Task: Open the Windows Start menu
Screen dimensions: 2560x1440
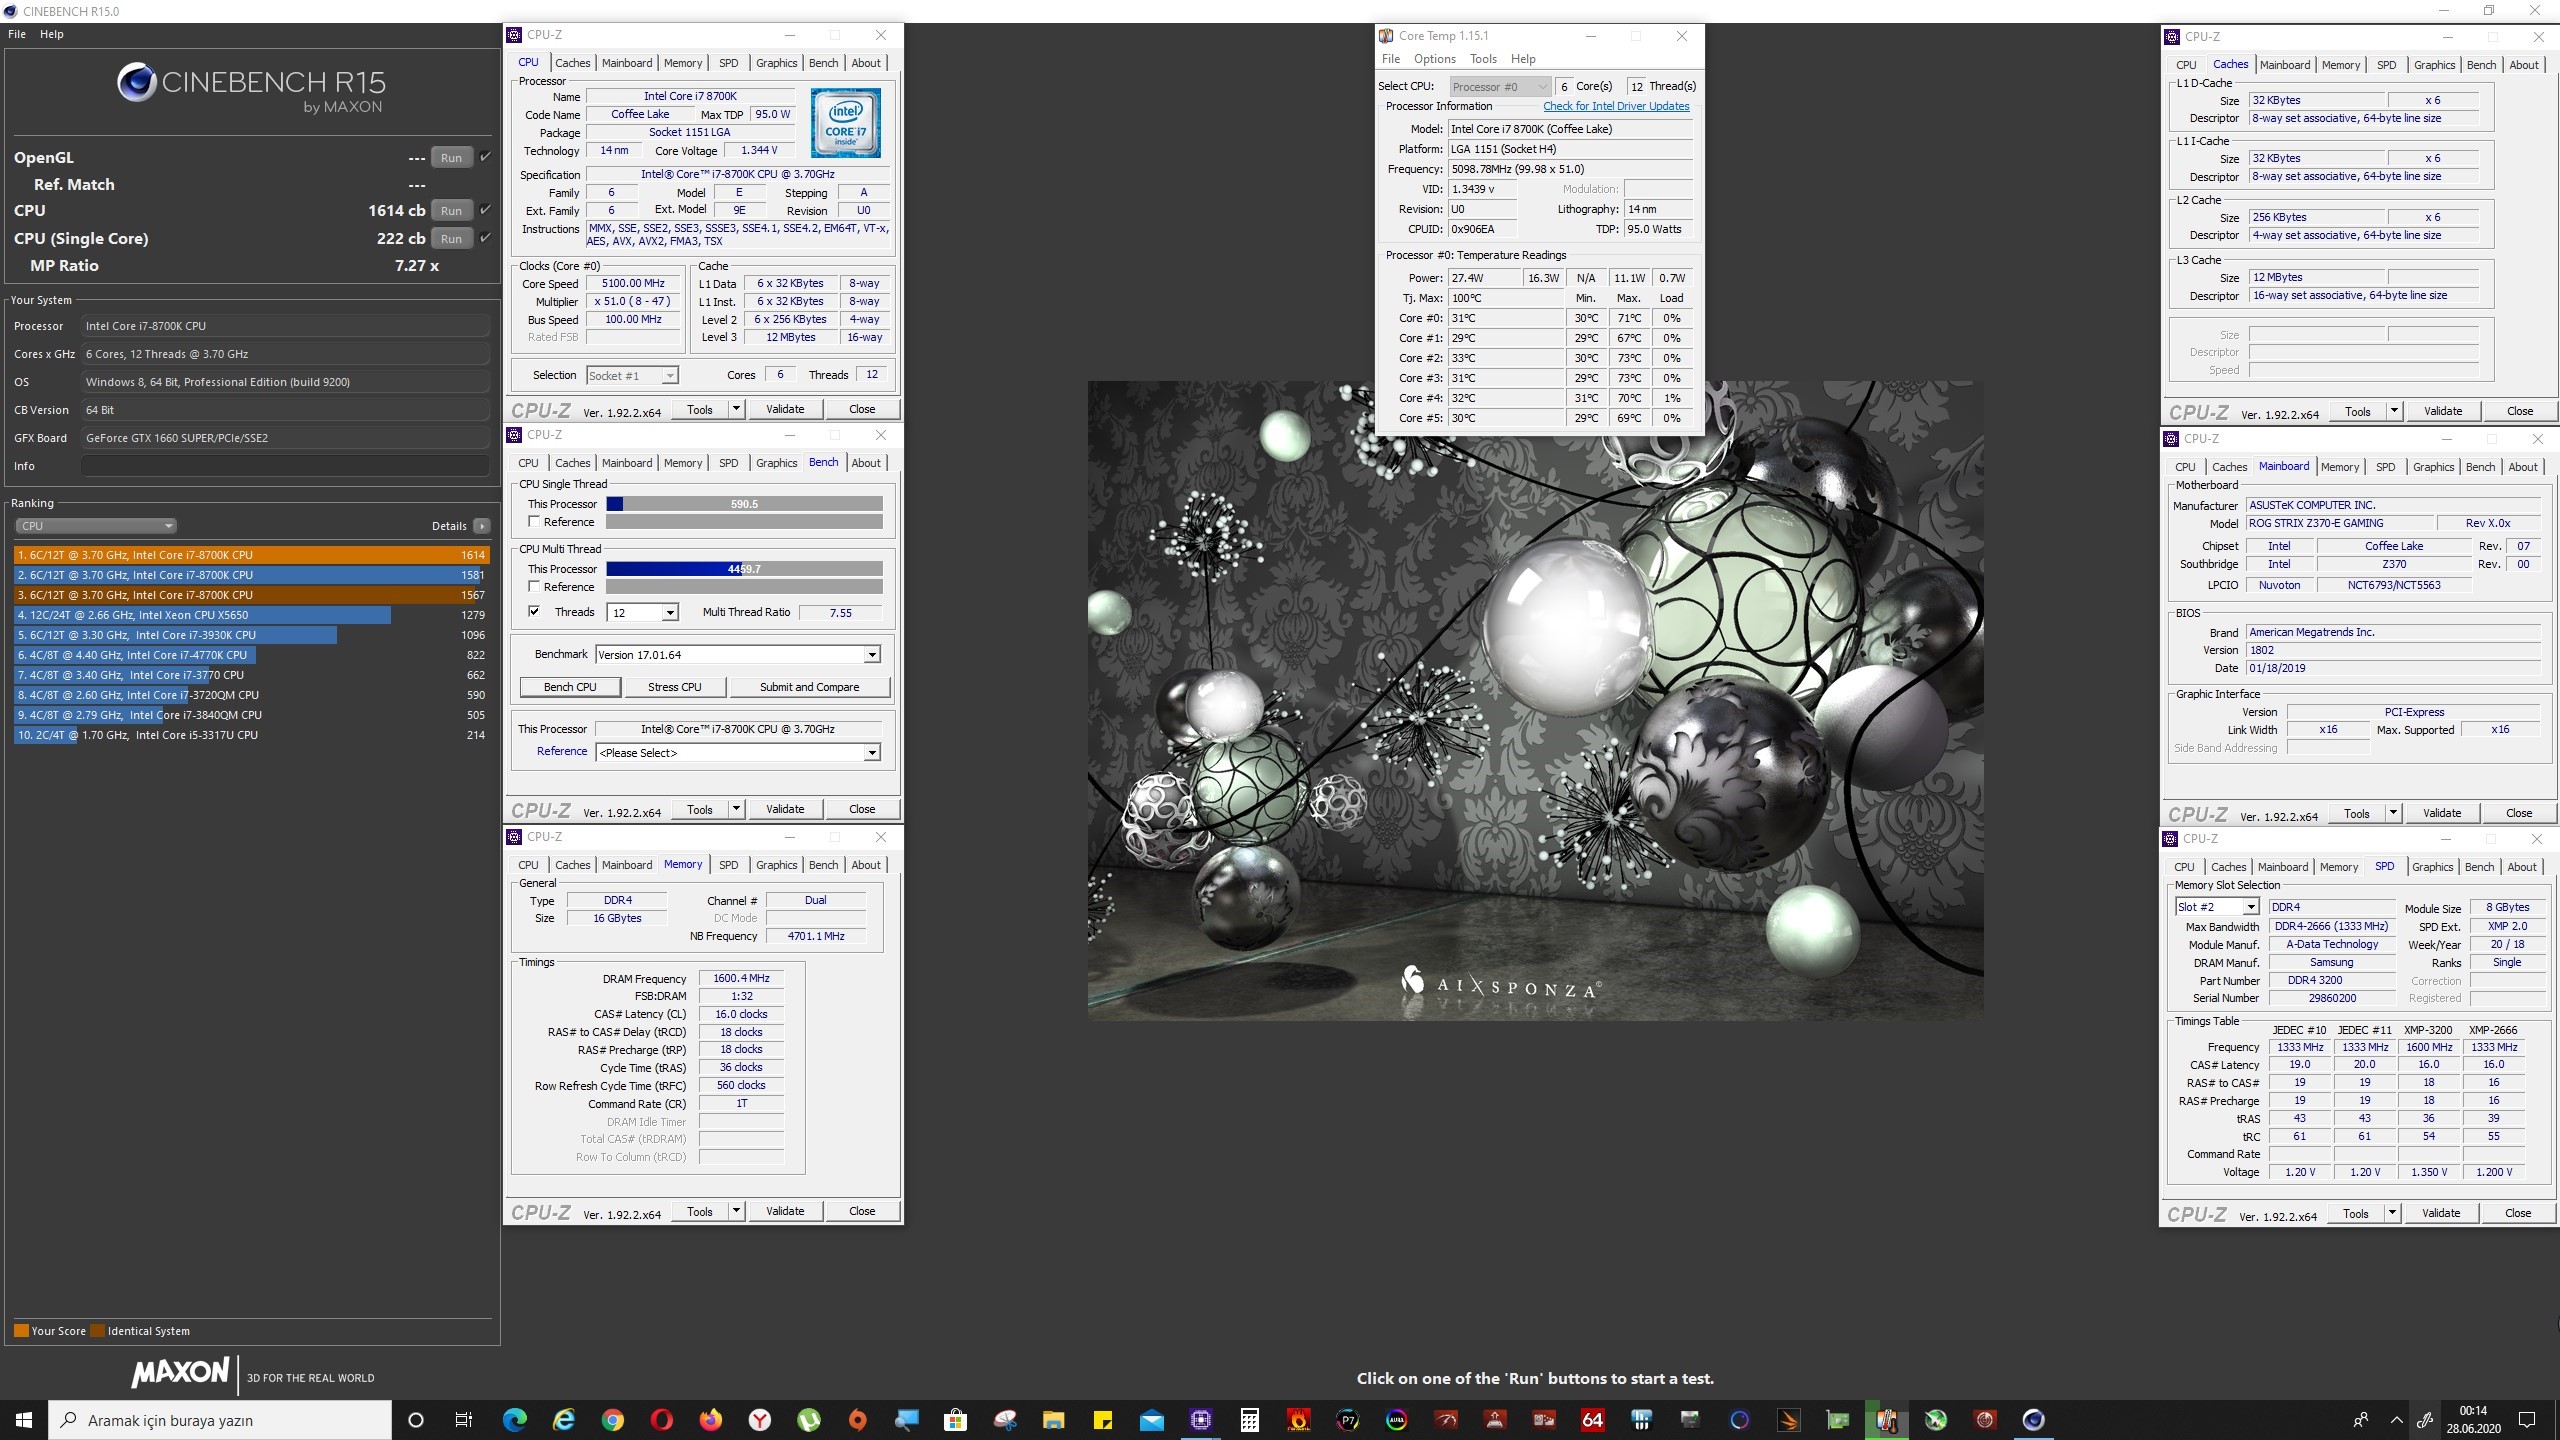Action: point(24,1420)
